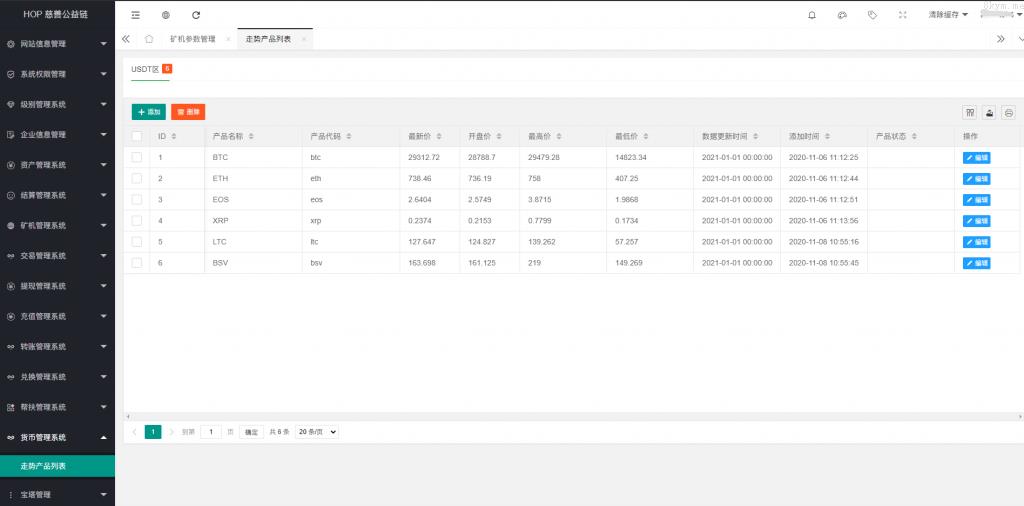Screen dimensions: 1024x506
Task: Click the green 添加 button
Action: pyautogui.click(x=149, y=113)
